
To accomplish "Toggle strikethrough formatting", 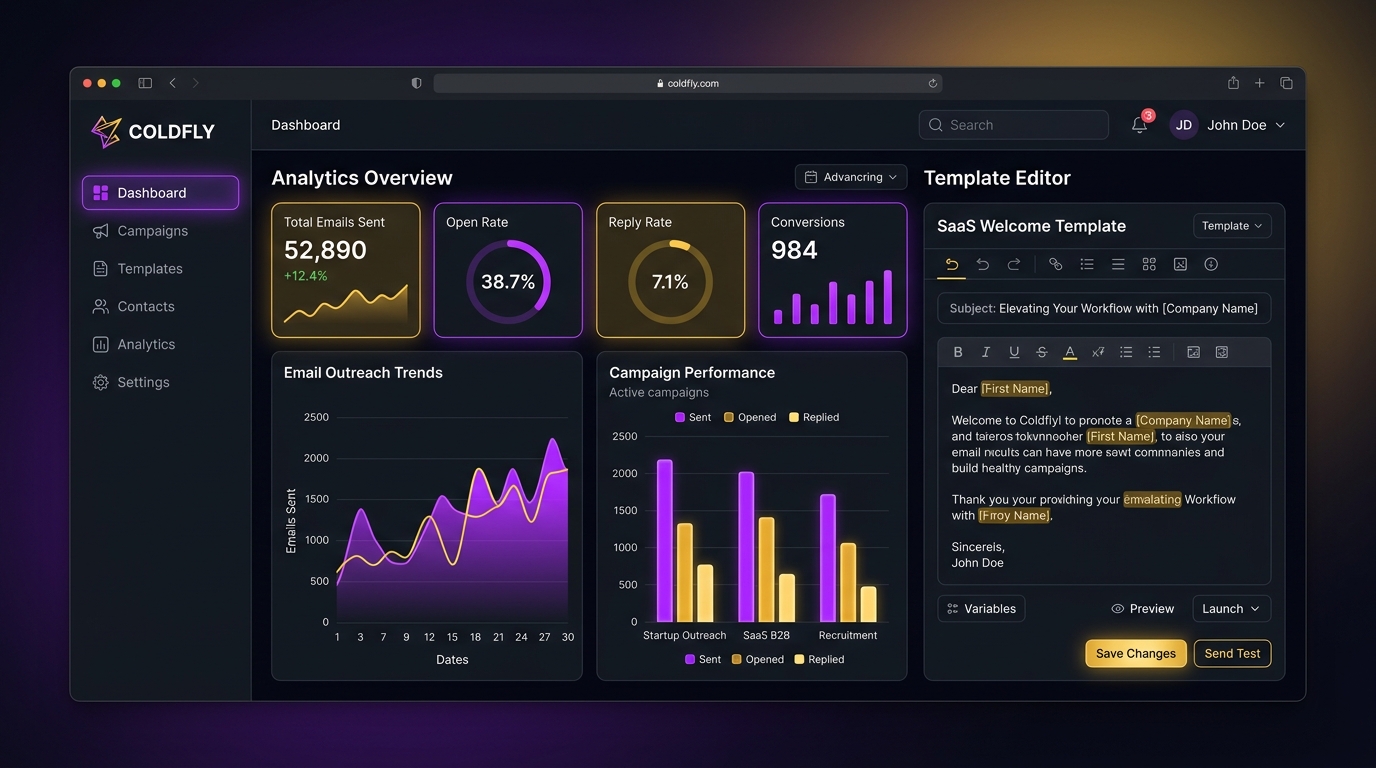I will pyautogui.click(x=1042, y=352).
